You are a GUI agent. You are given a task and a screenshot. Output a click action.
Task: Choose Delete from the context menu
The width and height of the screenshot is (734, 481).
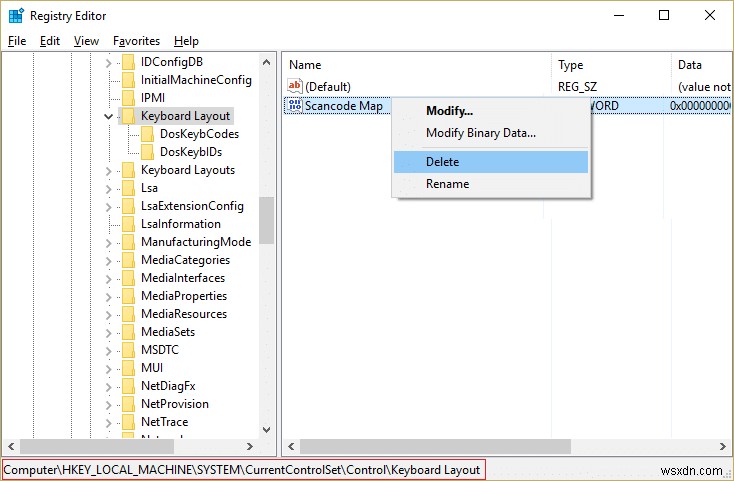[x=491, y=162]
